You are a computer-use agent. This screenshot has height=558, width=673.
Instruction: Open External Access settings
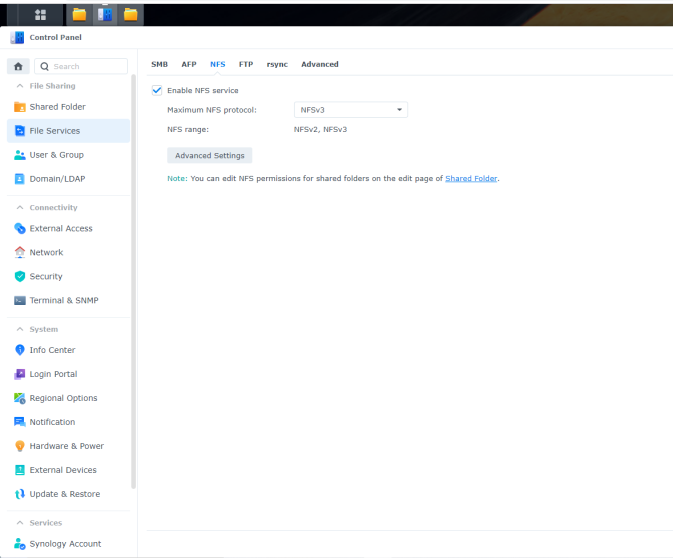pos(60,229)
